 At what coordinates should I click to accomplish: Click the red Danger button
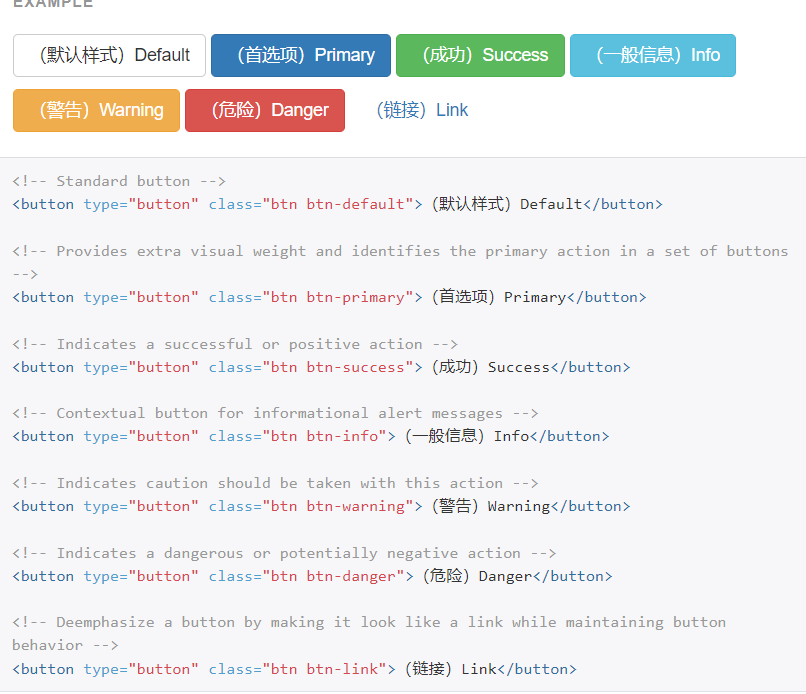click(265, 111)
